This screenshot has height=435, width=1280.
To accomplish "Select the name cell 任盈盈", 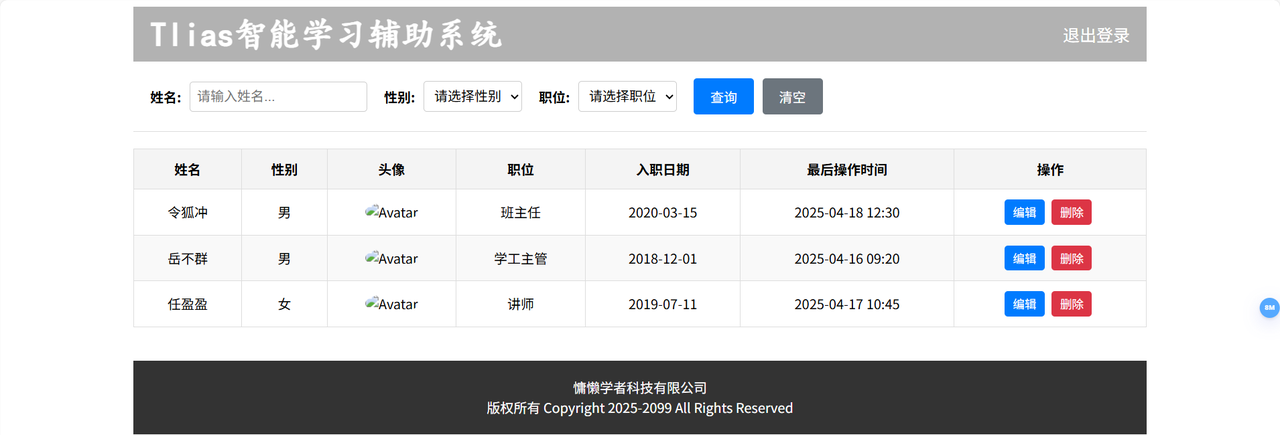I will click(x=187, y=304).
